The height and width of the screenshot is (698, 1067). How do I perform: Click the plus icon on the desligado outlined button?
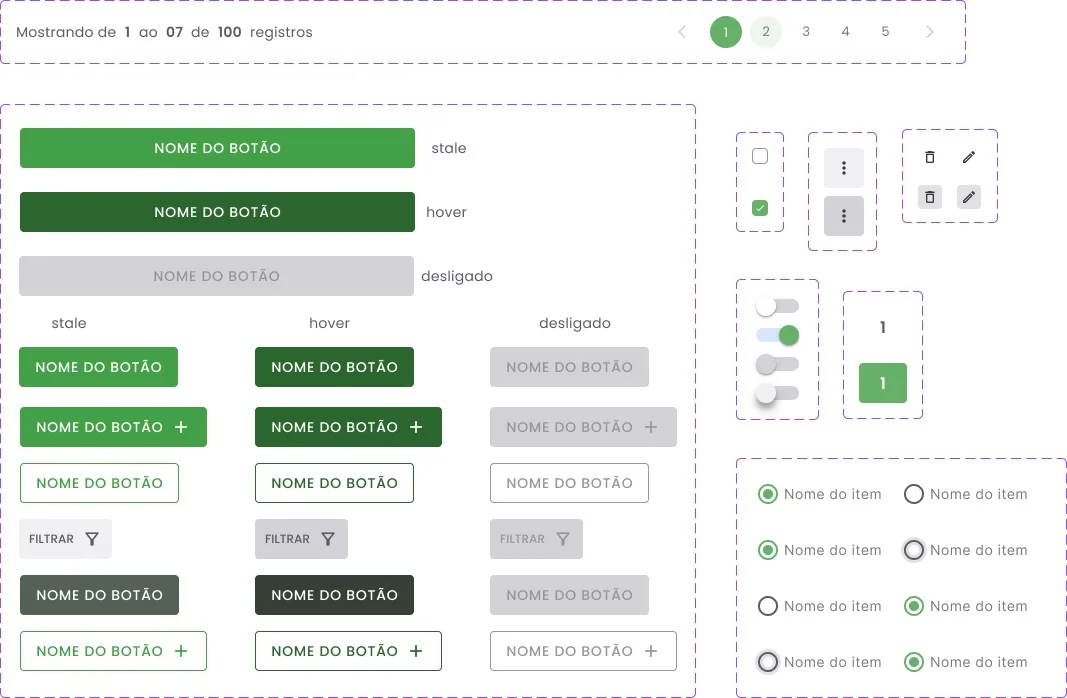pos(651,651)
